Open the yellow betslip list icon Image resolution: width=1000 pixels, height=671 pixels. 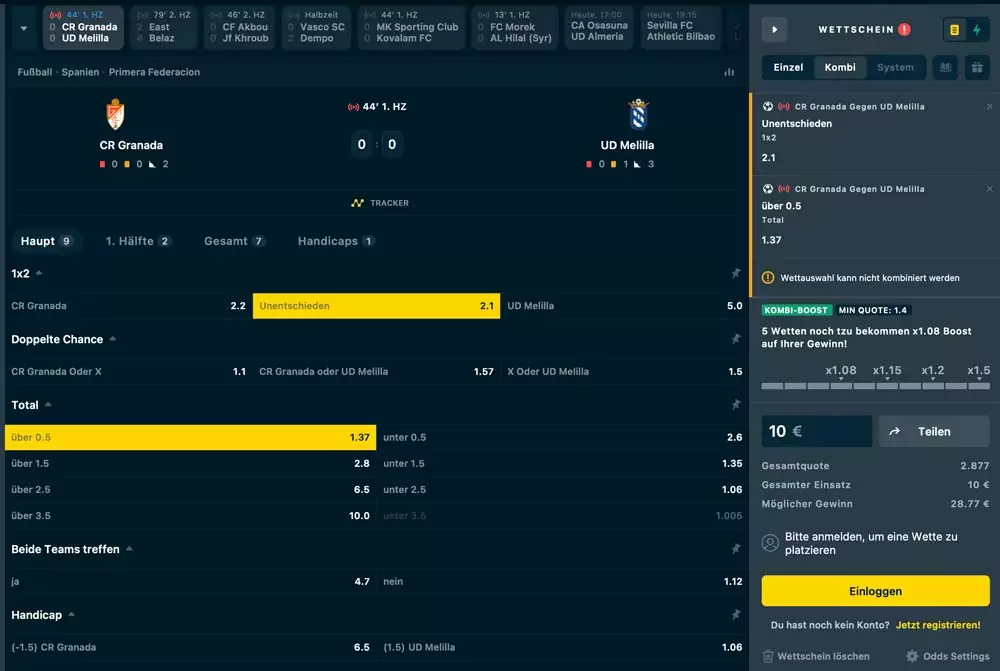(x=954, y=29)
